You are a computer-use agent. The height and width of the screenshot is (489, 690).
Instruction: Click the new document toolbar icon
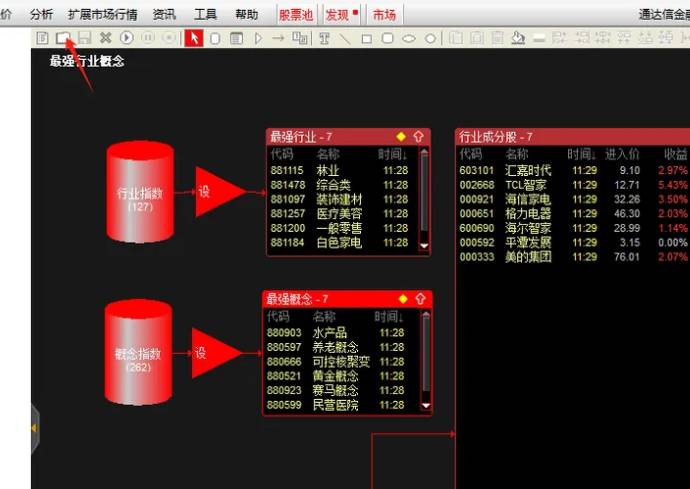point(42,38)
